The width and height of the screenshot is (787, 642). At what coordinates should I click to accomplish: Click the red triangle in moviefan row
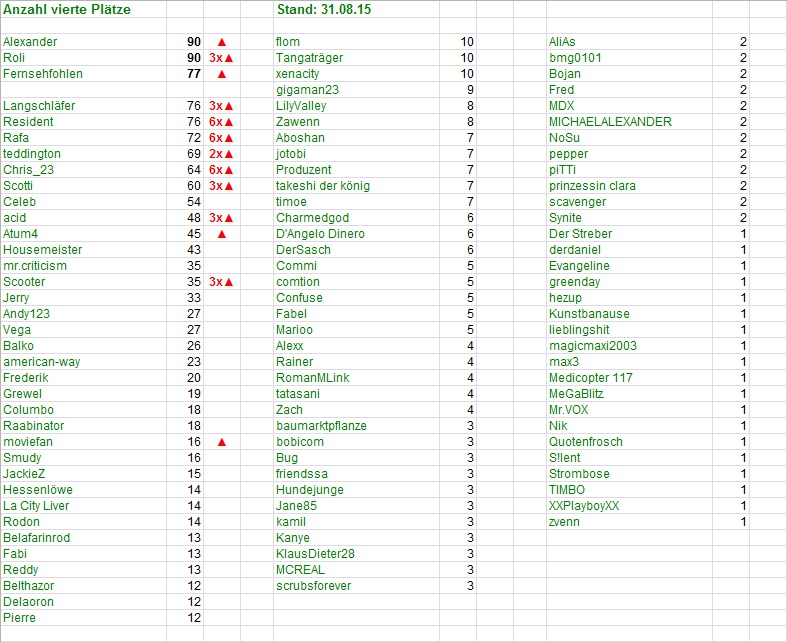tap(221, 442)
